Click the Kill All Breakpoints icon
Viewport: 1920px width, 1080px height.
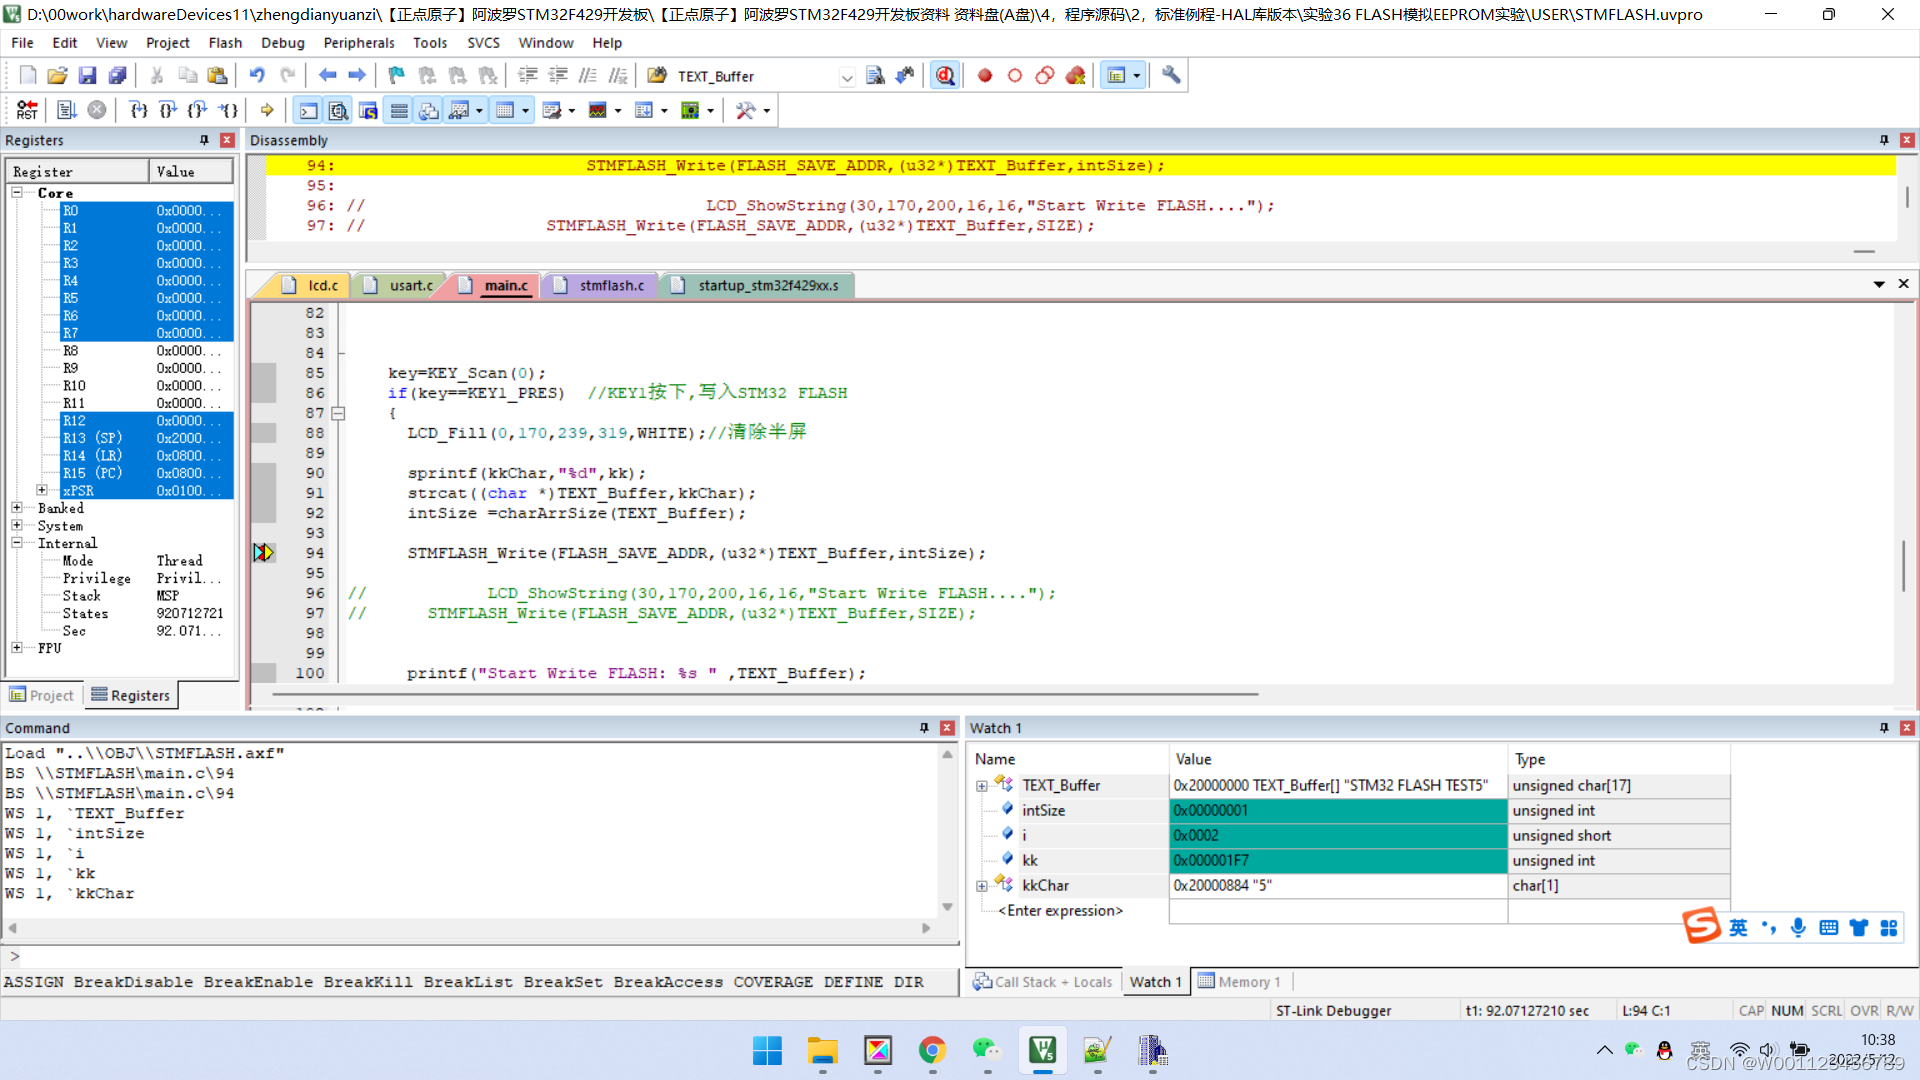[x=1075, y=75]
